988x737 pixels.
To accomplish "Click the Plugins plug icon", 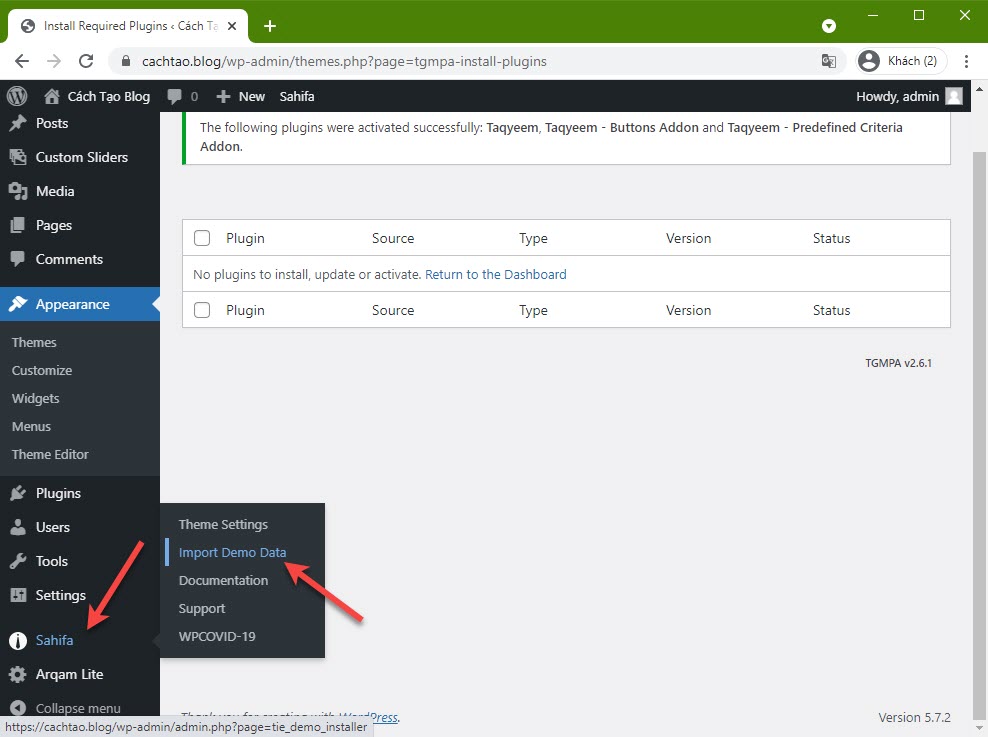I will pyautogui.click(x=18, y=493).
